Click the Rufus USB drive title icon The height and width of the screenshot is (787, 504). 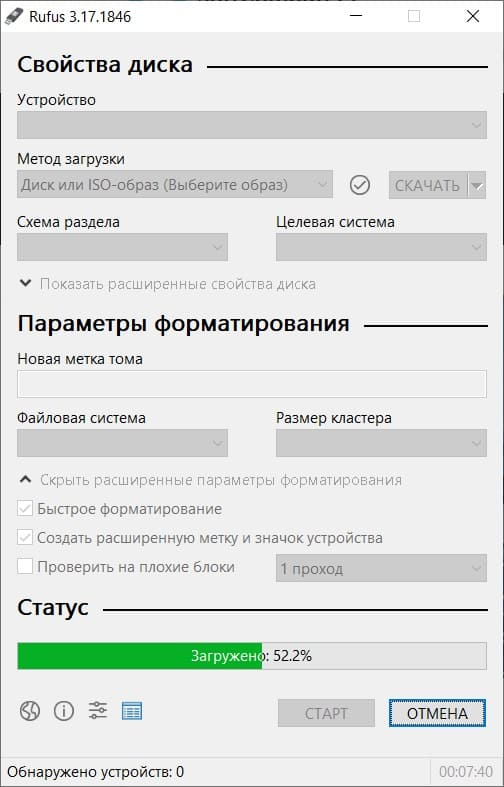click(14, 16)
